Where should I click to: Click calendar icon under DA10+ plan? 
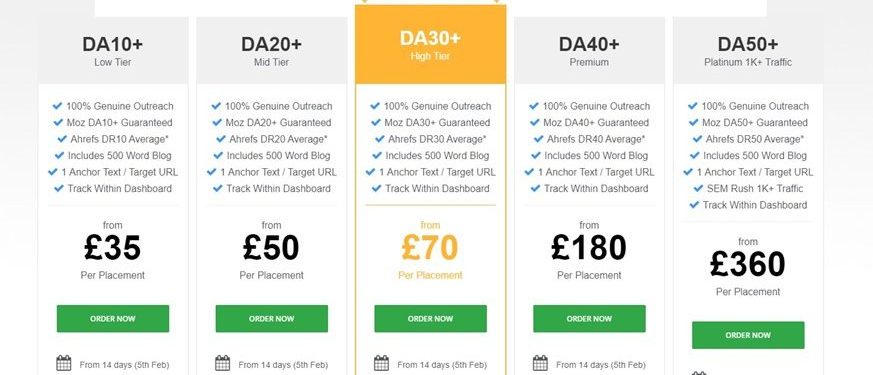[x=64, y=363]
